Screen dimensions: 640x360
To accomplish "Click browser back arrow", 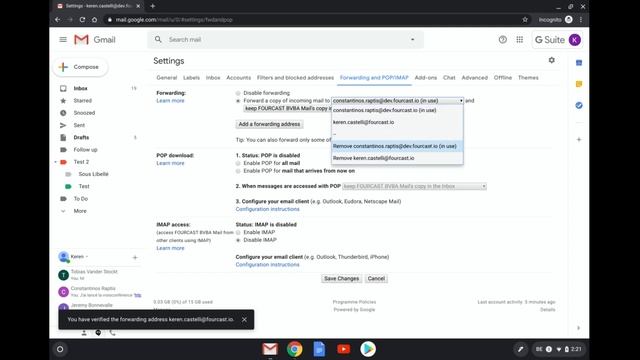I will [x=58, y=20].
